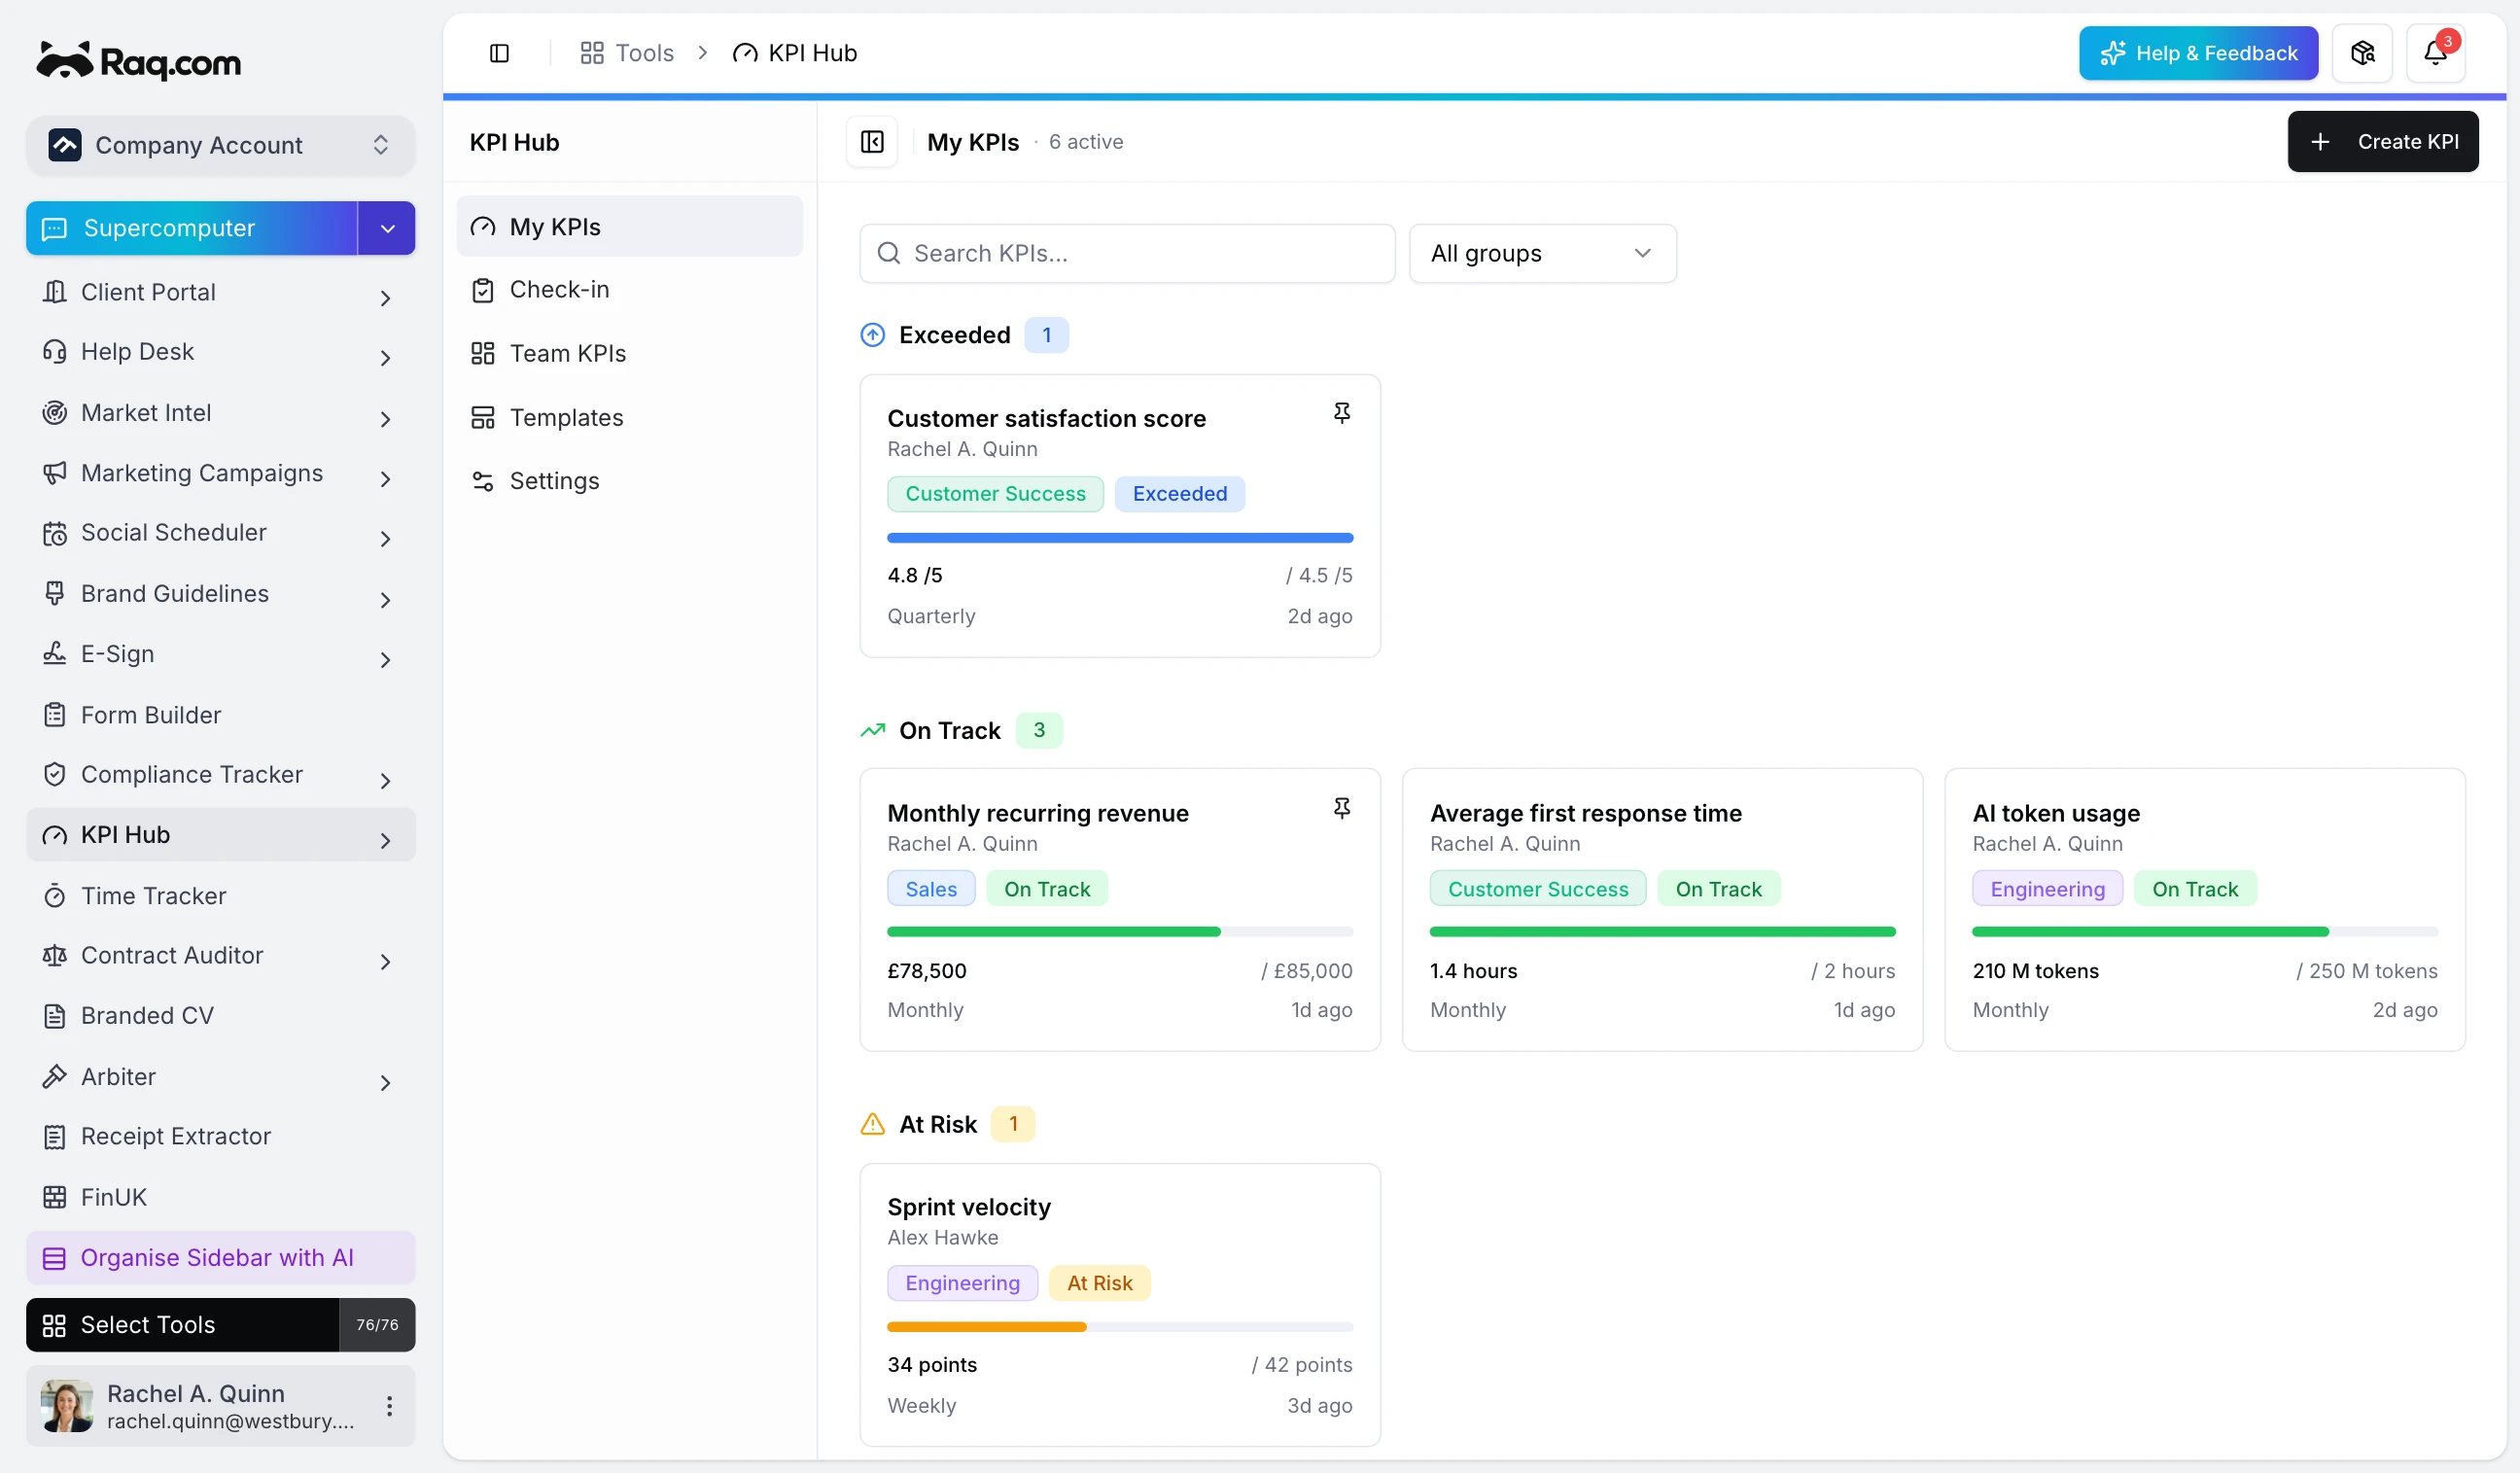Open the All groups filter
The height and width of the screenshot is (1473, 2520).
[x=1542, y=253]
